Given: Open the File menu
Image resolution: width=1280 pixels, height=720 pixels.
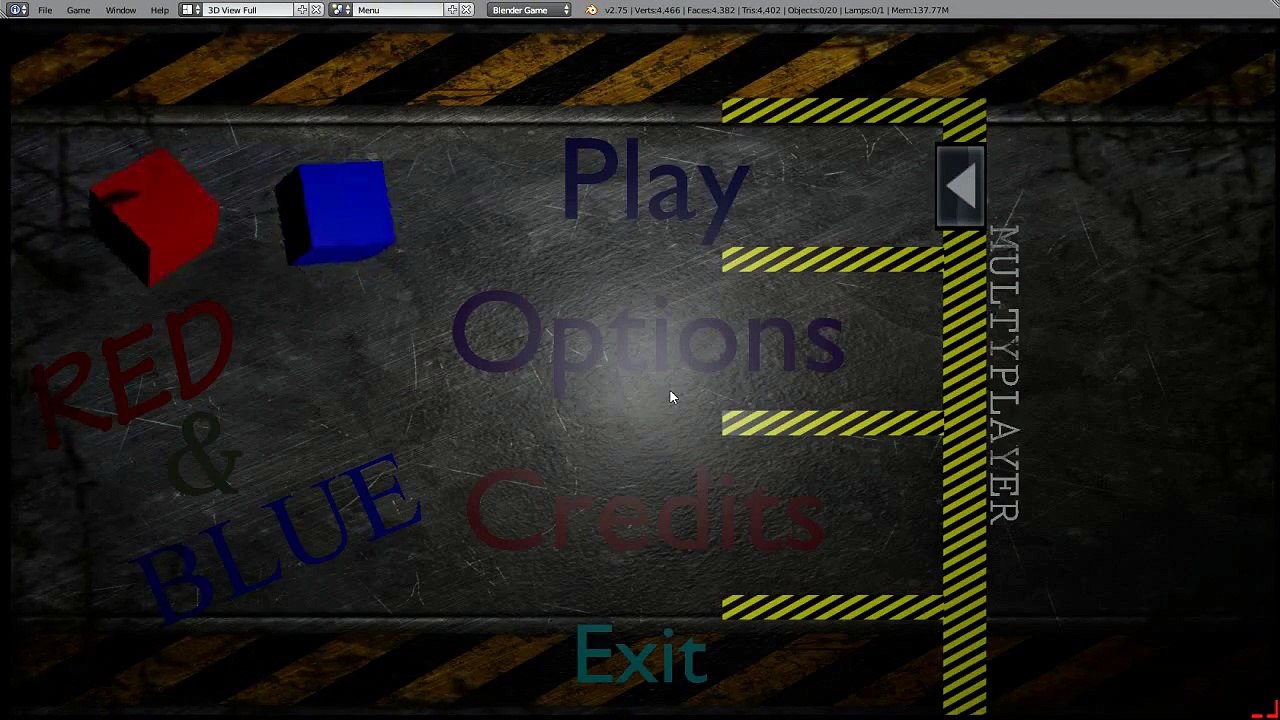Looking at the screenshot, I should coord(45,10).
